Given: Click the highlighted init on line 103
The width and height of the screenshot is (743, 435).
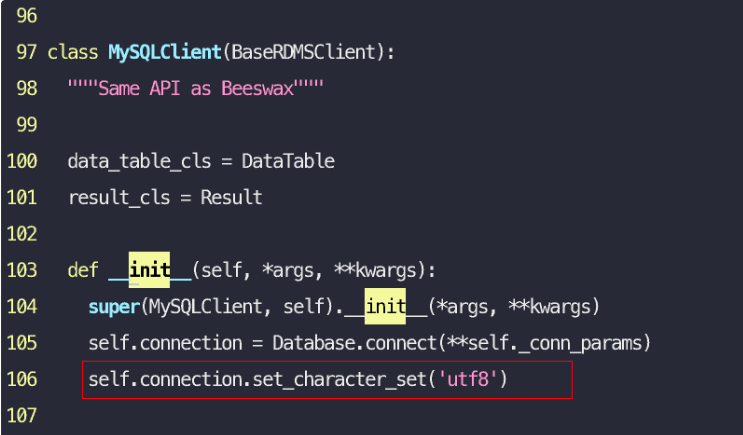Looking at the screenshot, I should point(149,270).
